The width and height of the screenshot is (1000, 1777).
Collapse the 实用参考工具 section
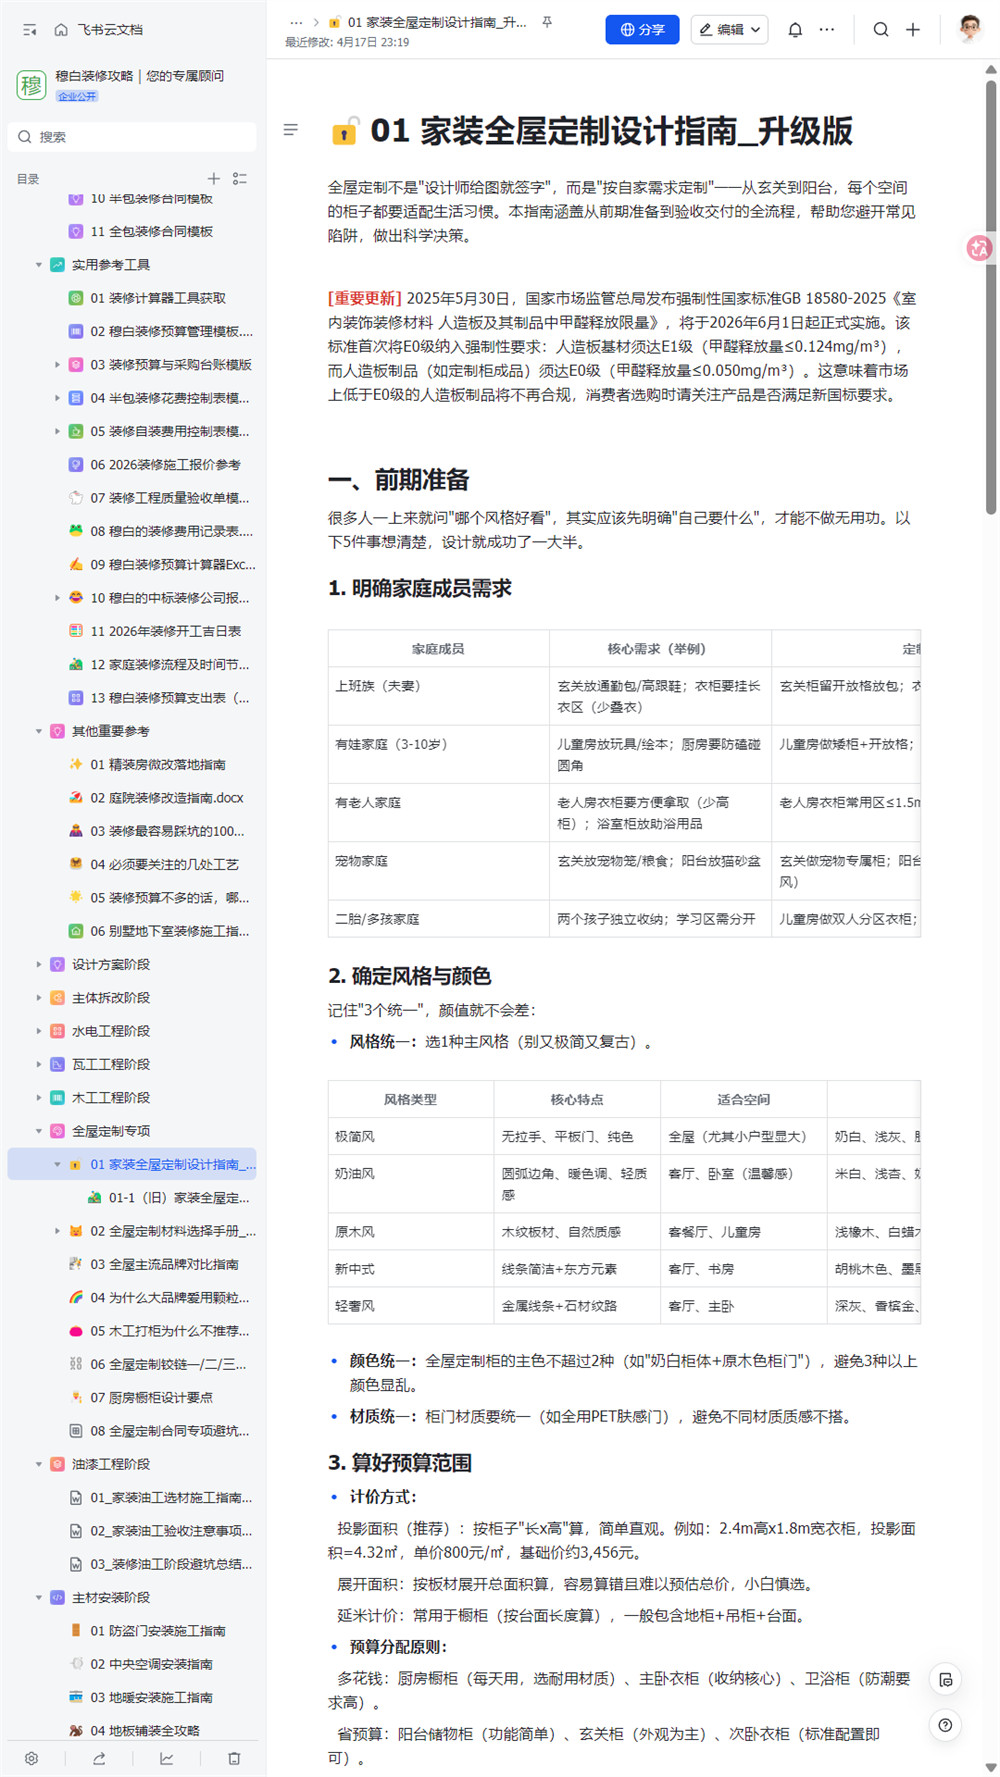point(39,265)
